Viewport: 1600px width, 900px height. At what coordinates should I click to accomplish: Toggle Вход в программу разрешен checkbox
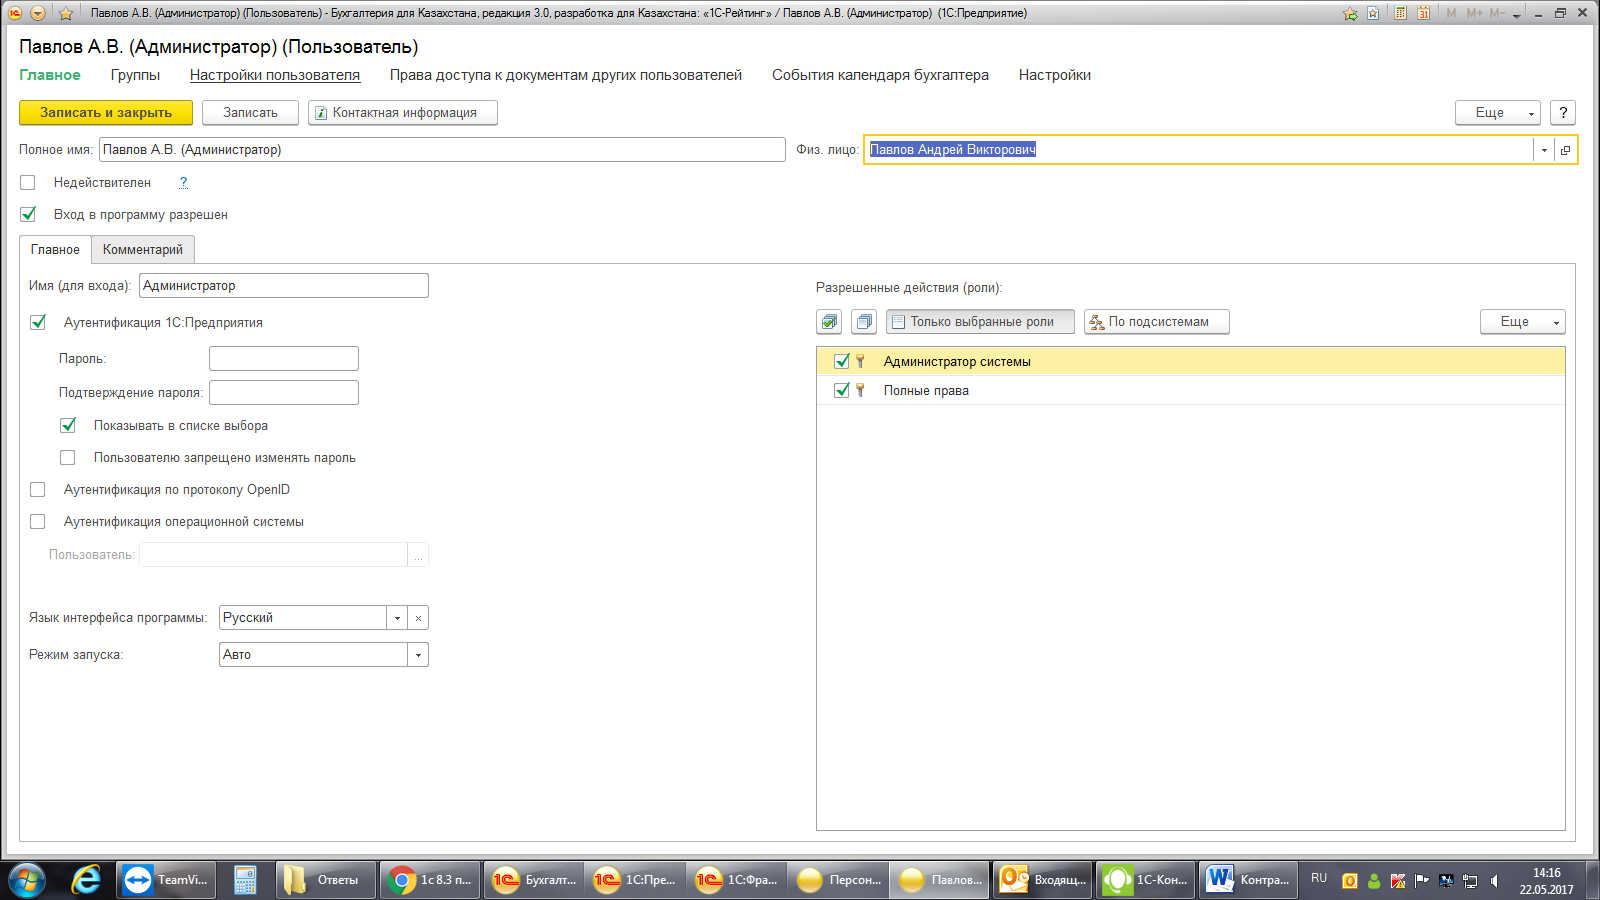[28, 215]
